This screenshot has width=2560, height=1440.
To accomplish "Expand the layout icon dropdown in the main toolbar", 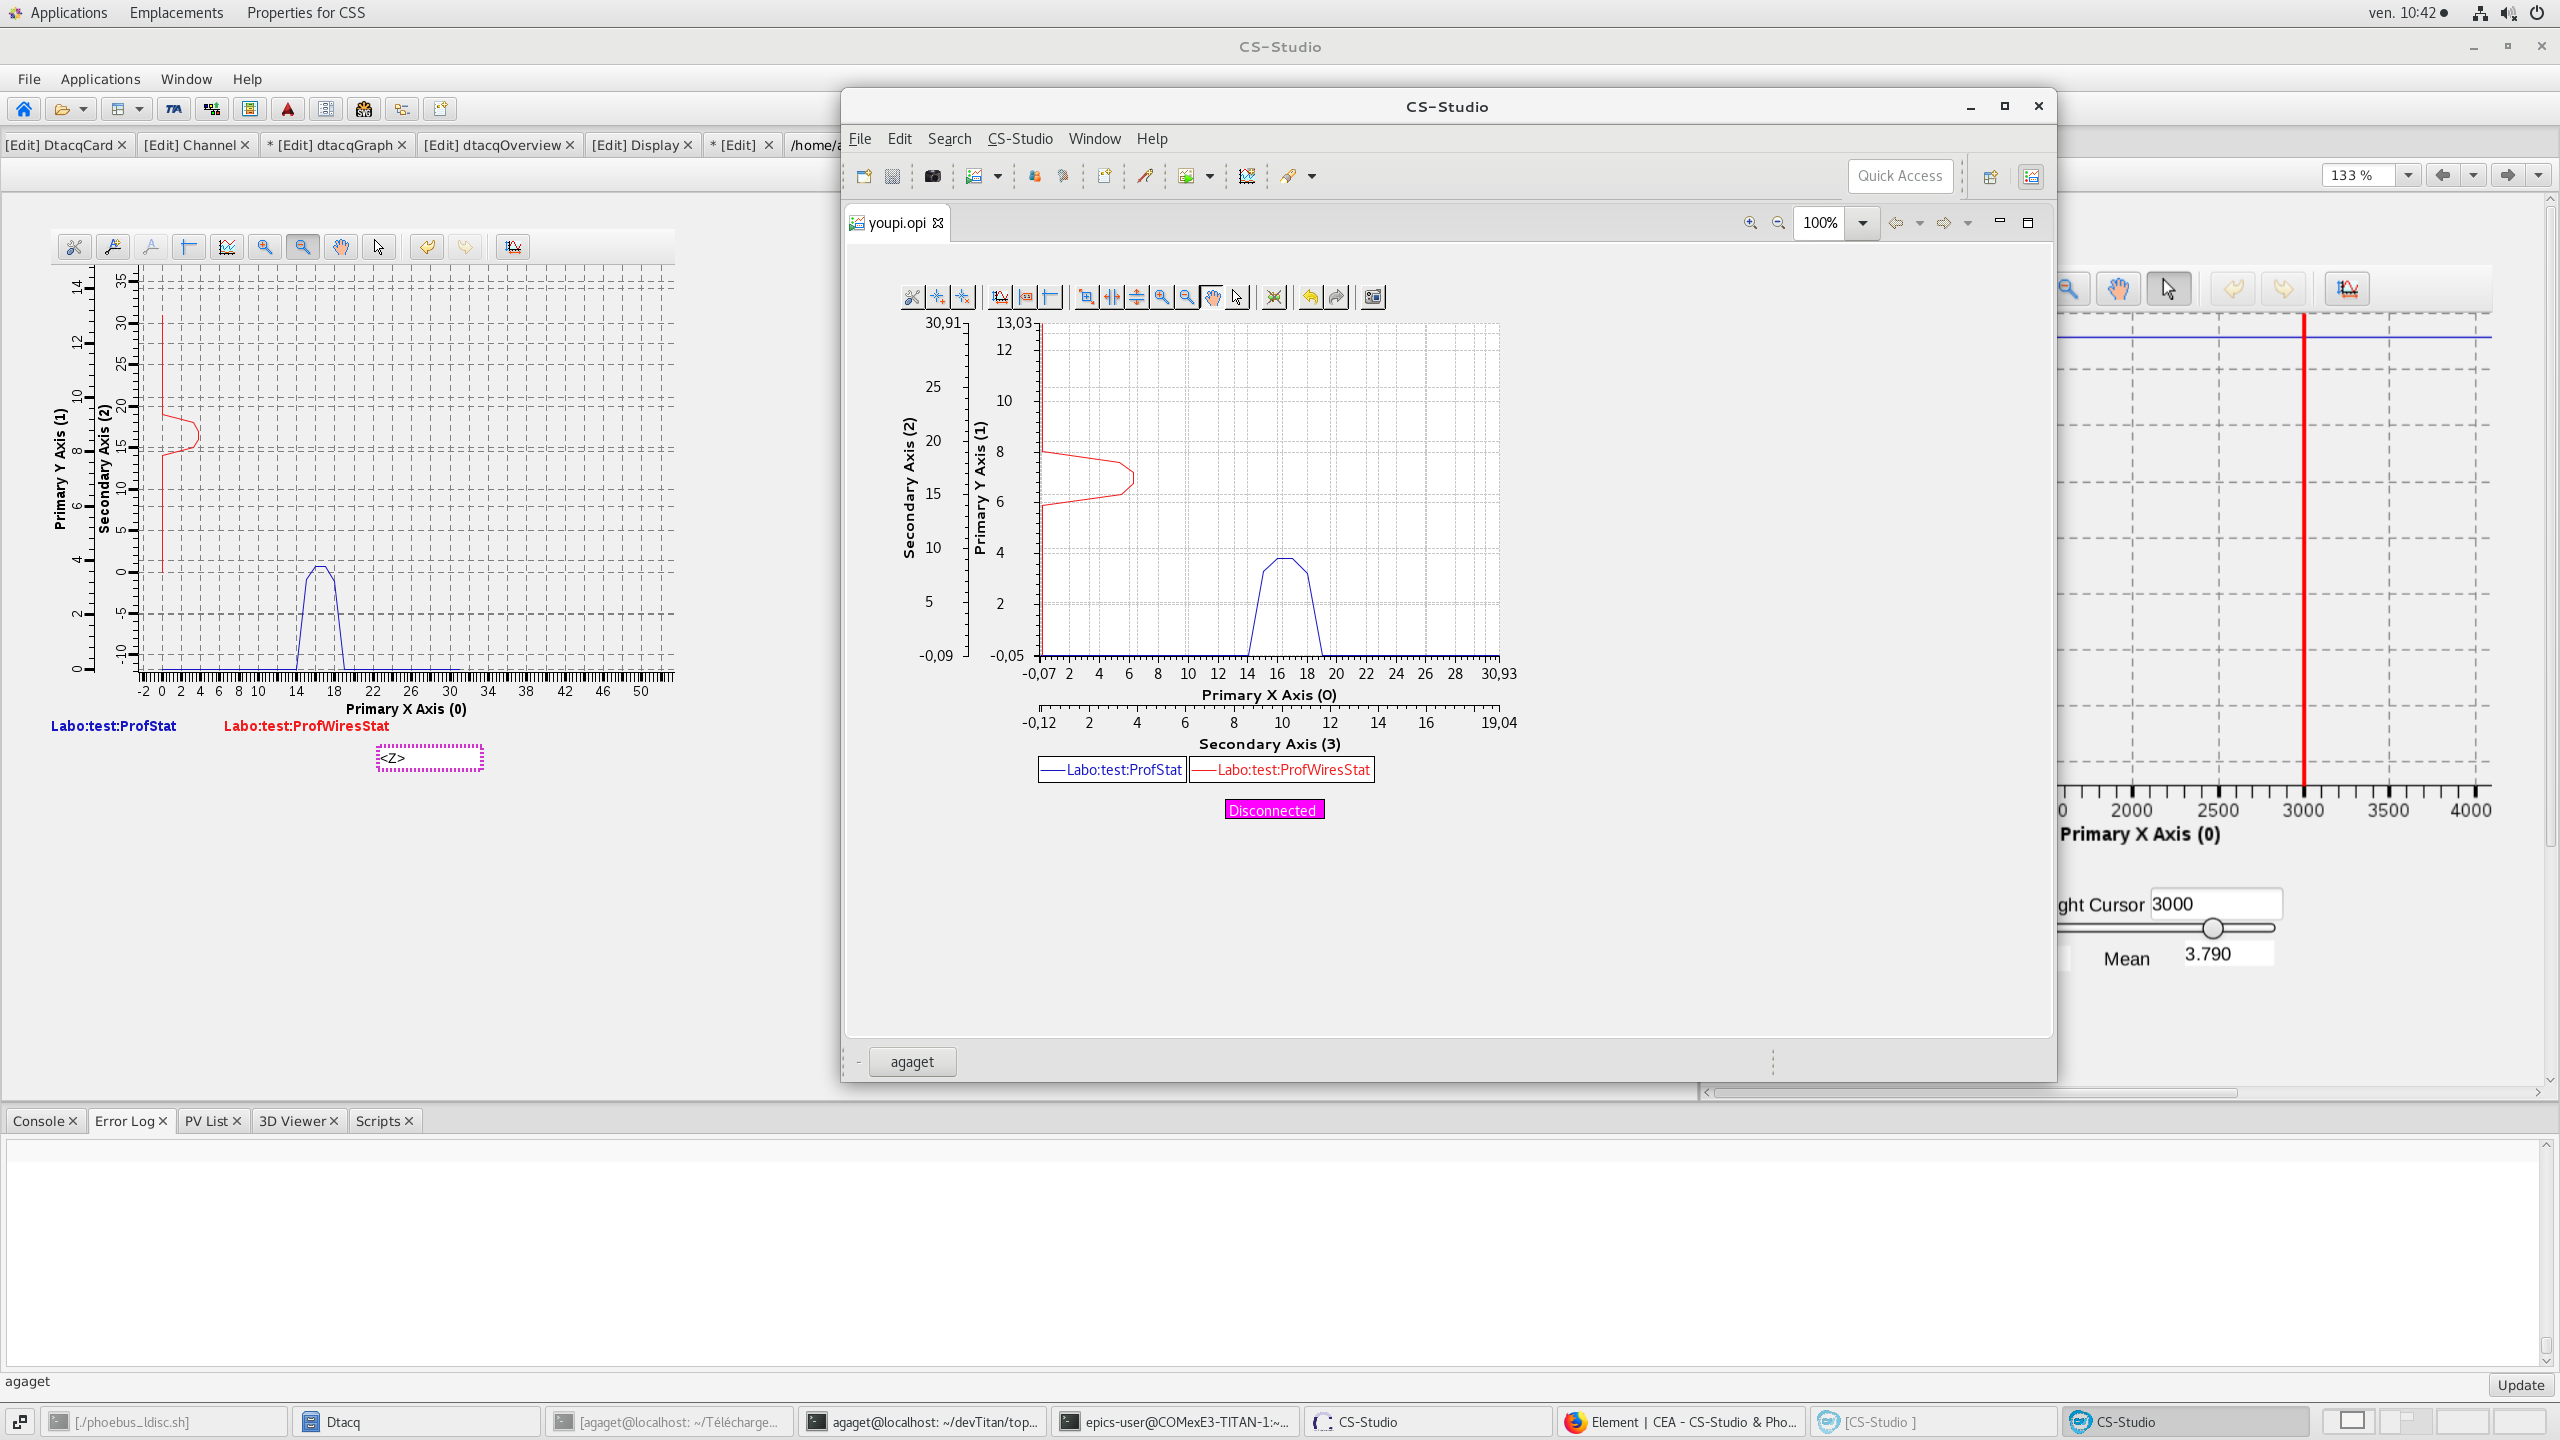I will point(139,109).
